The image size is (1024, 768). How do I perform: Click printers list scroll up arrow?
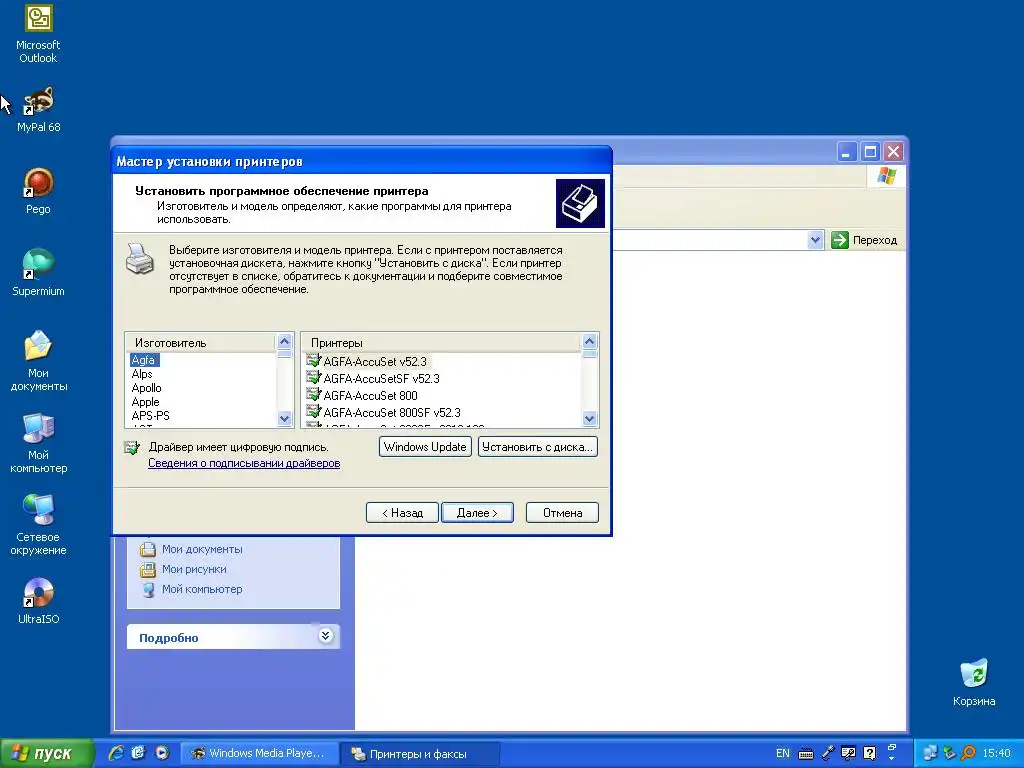pyautogui.click(x=589, y=342)
